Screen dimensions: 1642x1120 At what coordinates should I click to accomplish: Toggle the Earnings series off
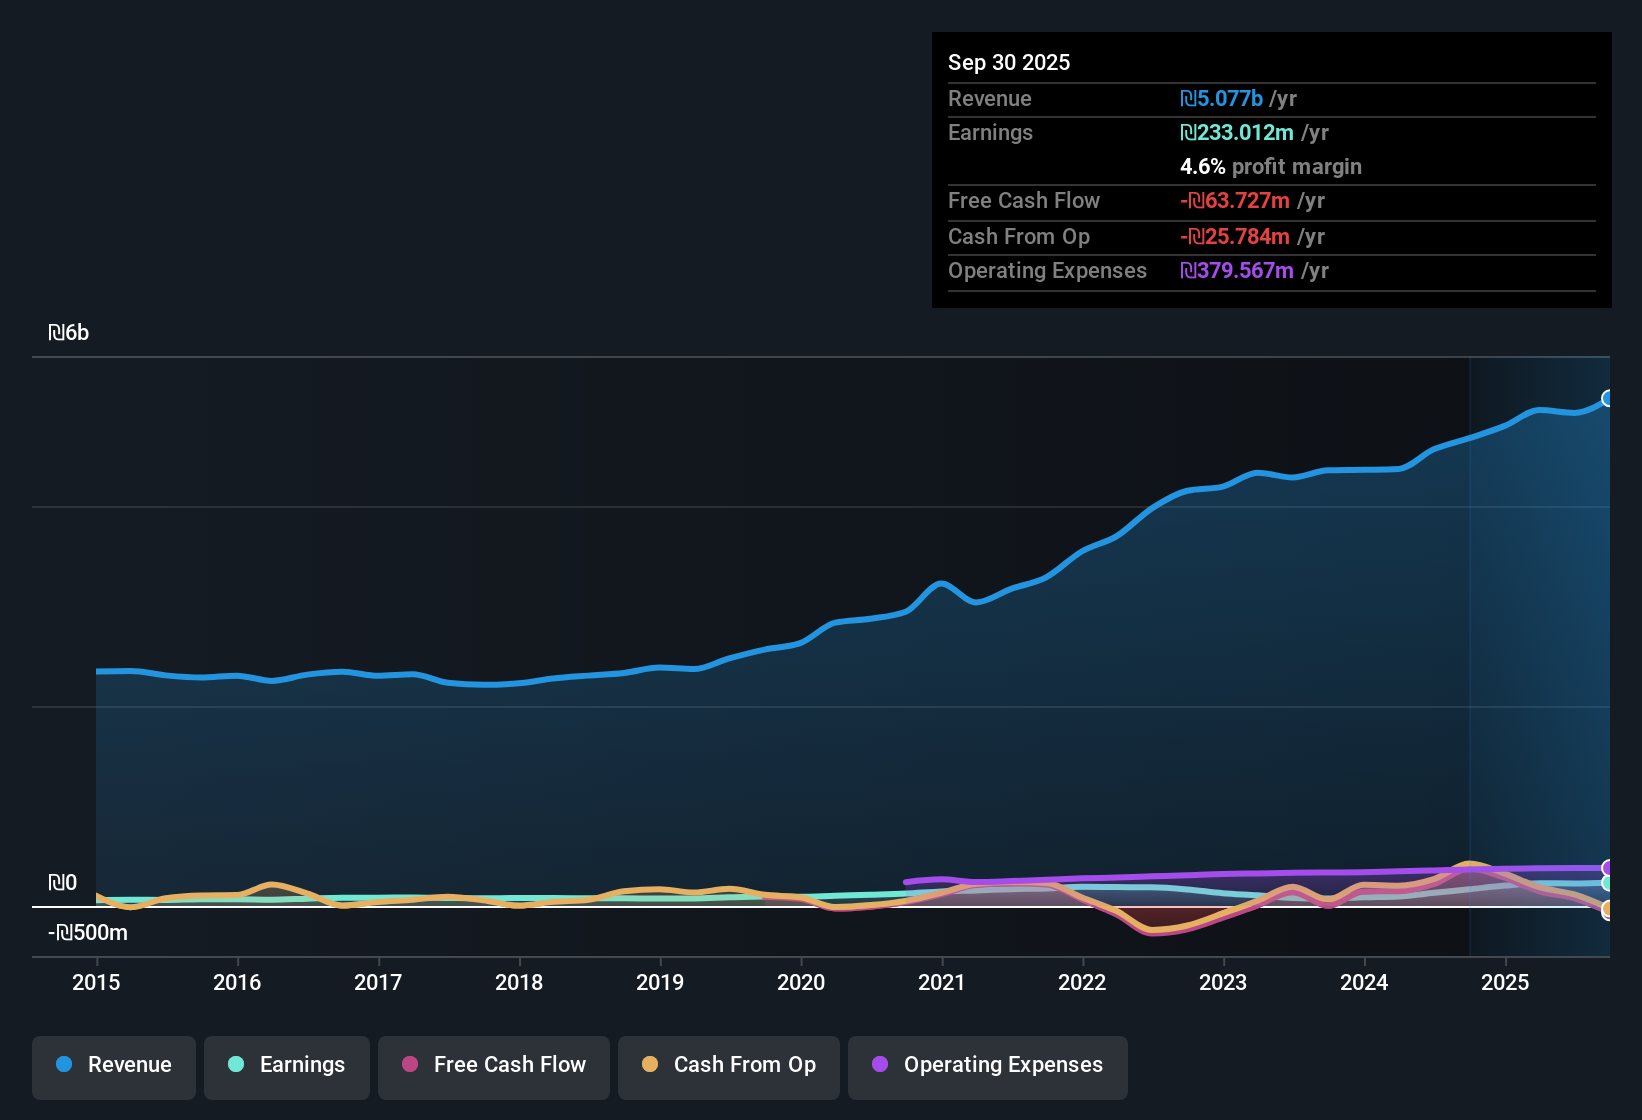click(x=286, y=1065)
